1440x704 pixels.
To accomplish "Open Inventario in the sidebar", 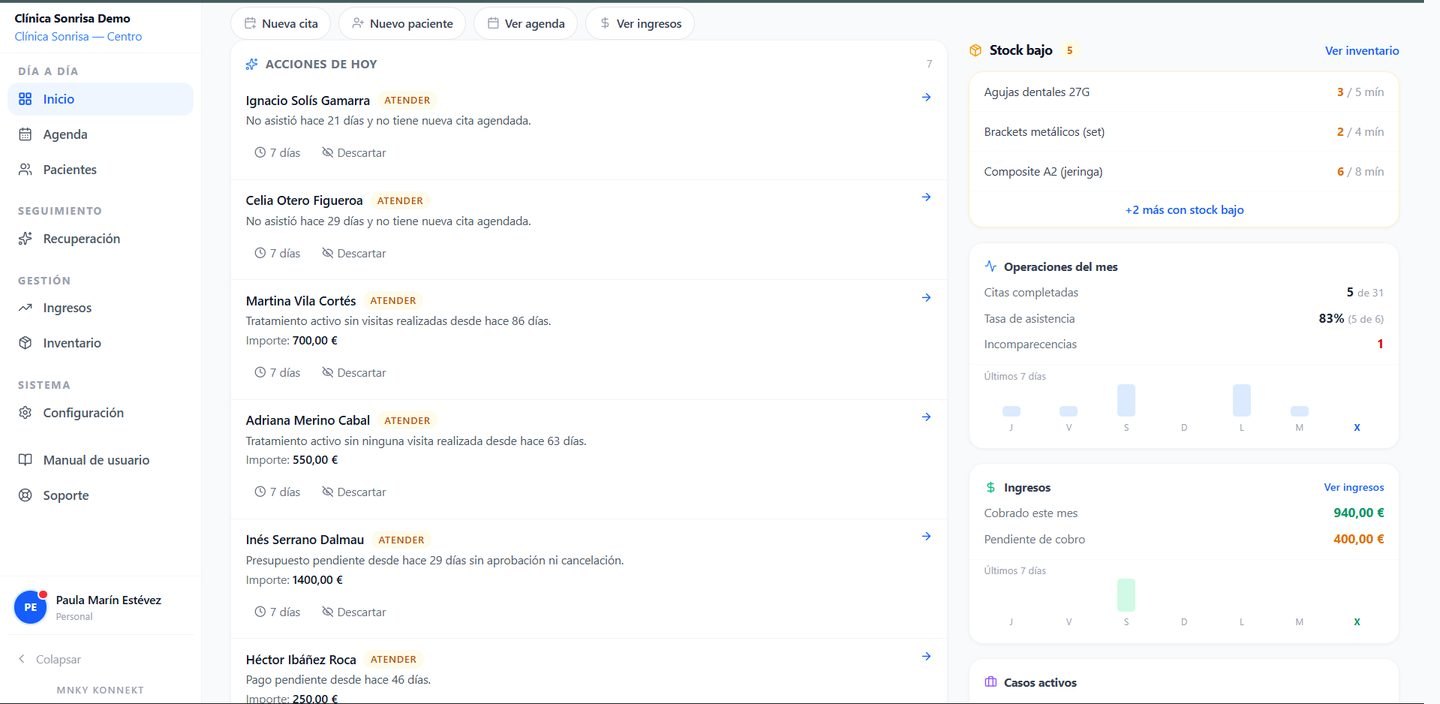I will (x=100, y=343).
